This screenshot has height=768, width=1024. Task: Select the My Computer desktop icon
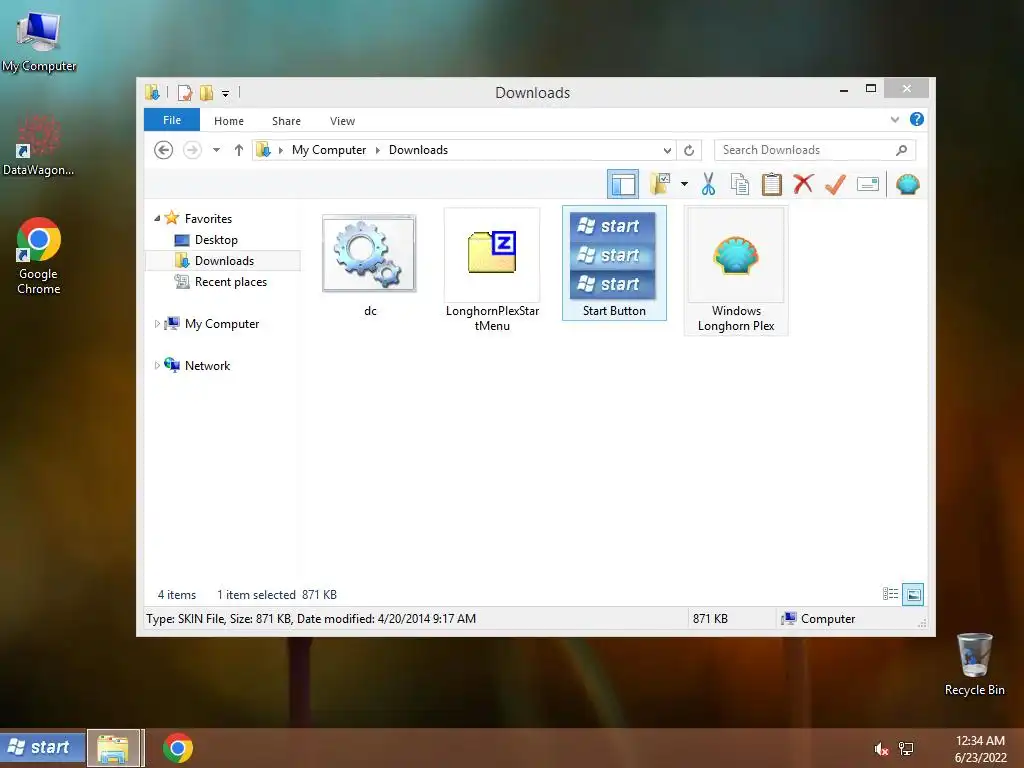(x=39, y=41)
